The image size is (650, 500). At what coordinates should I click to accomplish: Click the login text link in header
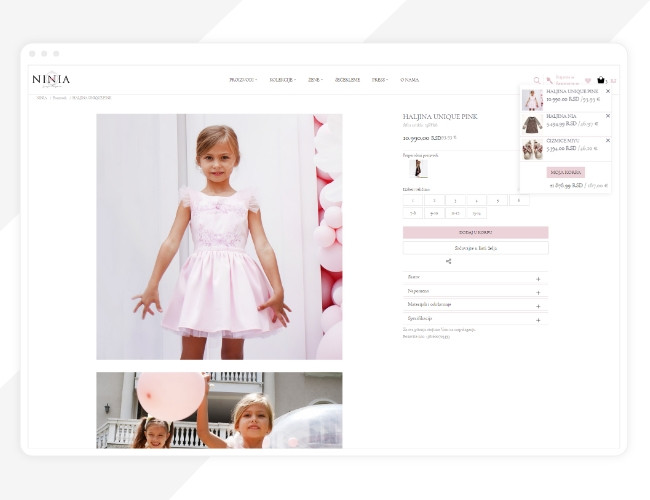click(567, 80)
